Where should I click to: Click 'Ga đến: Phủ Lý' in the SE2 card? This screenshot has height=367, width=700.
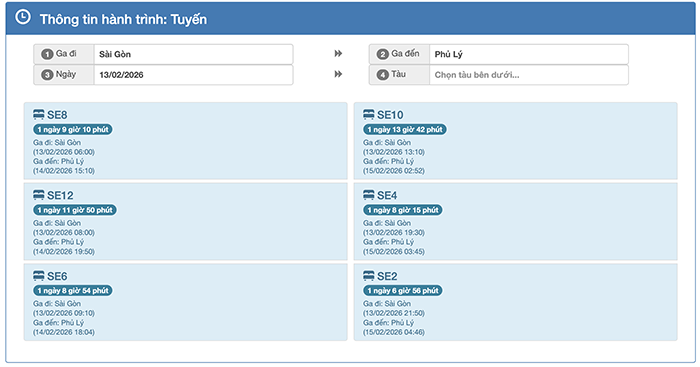[x=388, y=322]
